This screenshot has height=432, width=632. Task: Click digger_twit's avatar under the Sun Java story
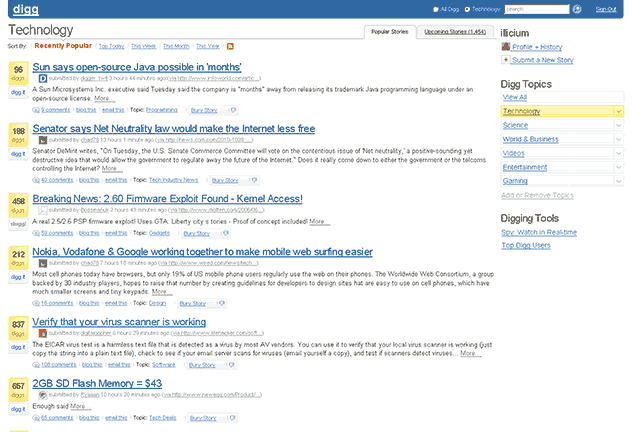(x=43, y=78)
